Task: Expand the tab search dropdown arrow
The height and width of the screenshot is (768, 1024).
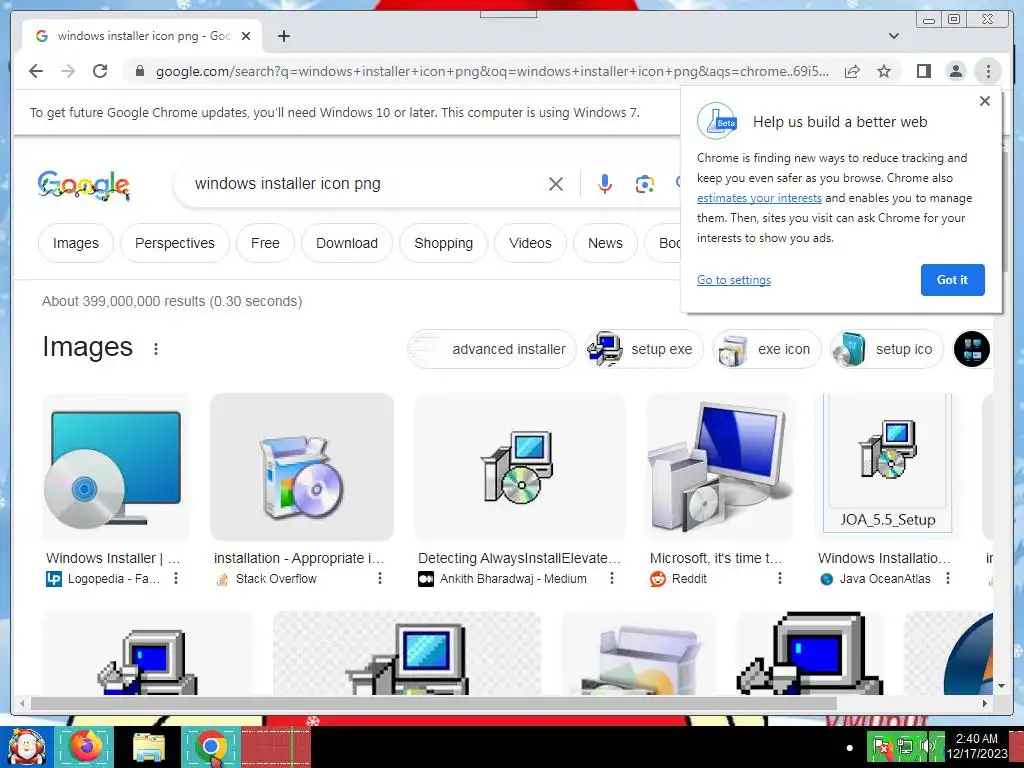Action: (x=893, y=36)
